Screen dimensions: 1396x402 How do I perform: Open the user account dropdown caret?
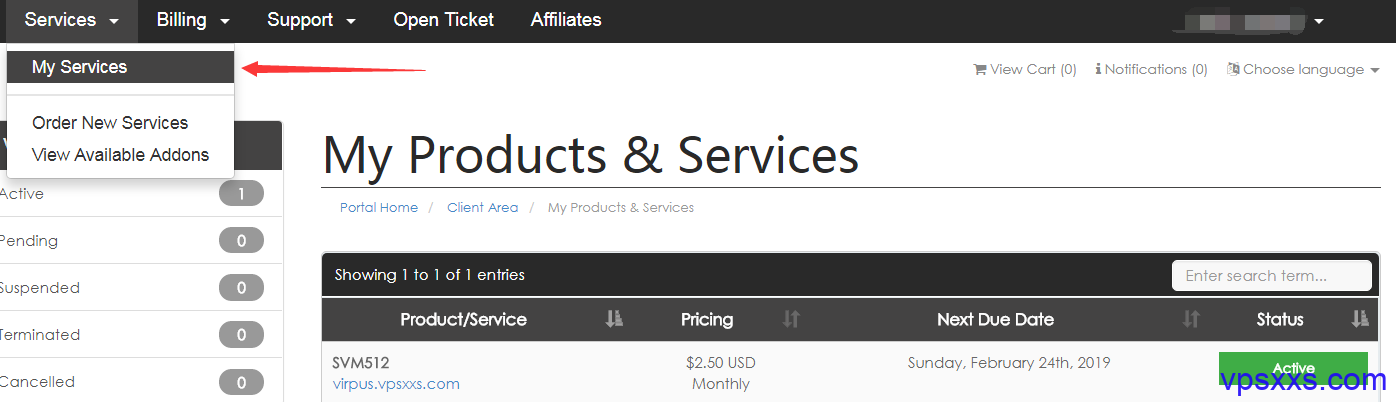1319,21
